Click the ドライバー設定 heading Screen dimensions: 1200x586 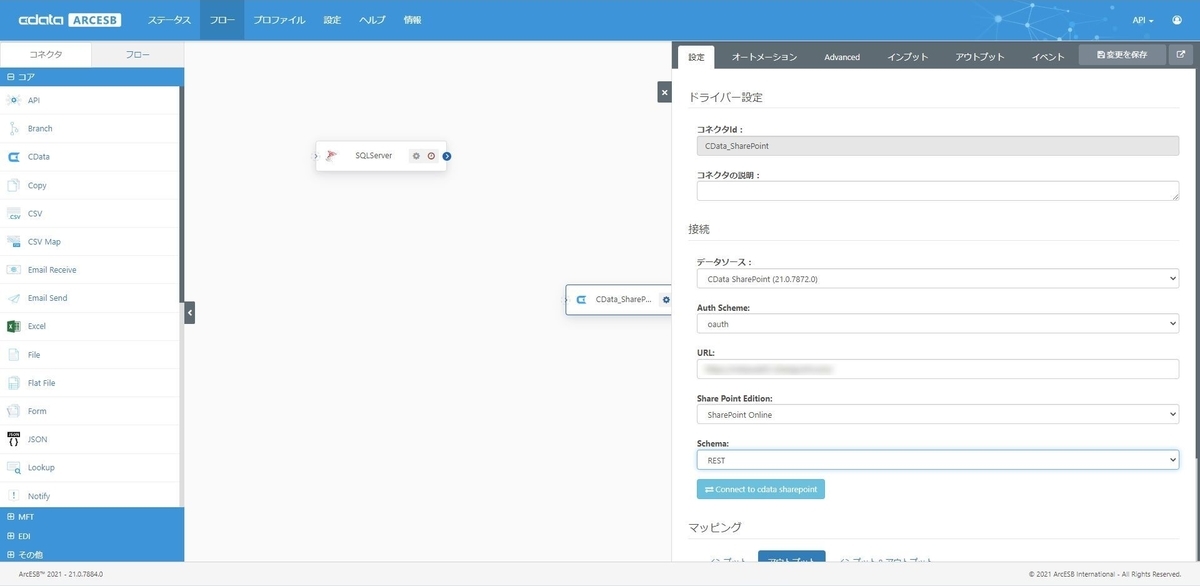726,97
